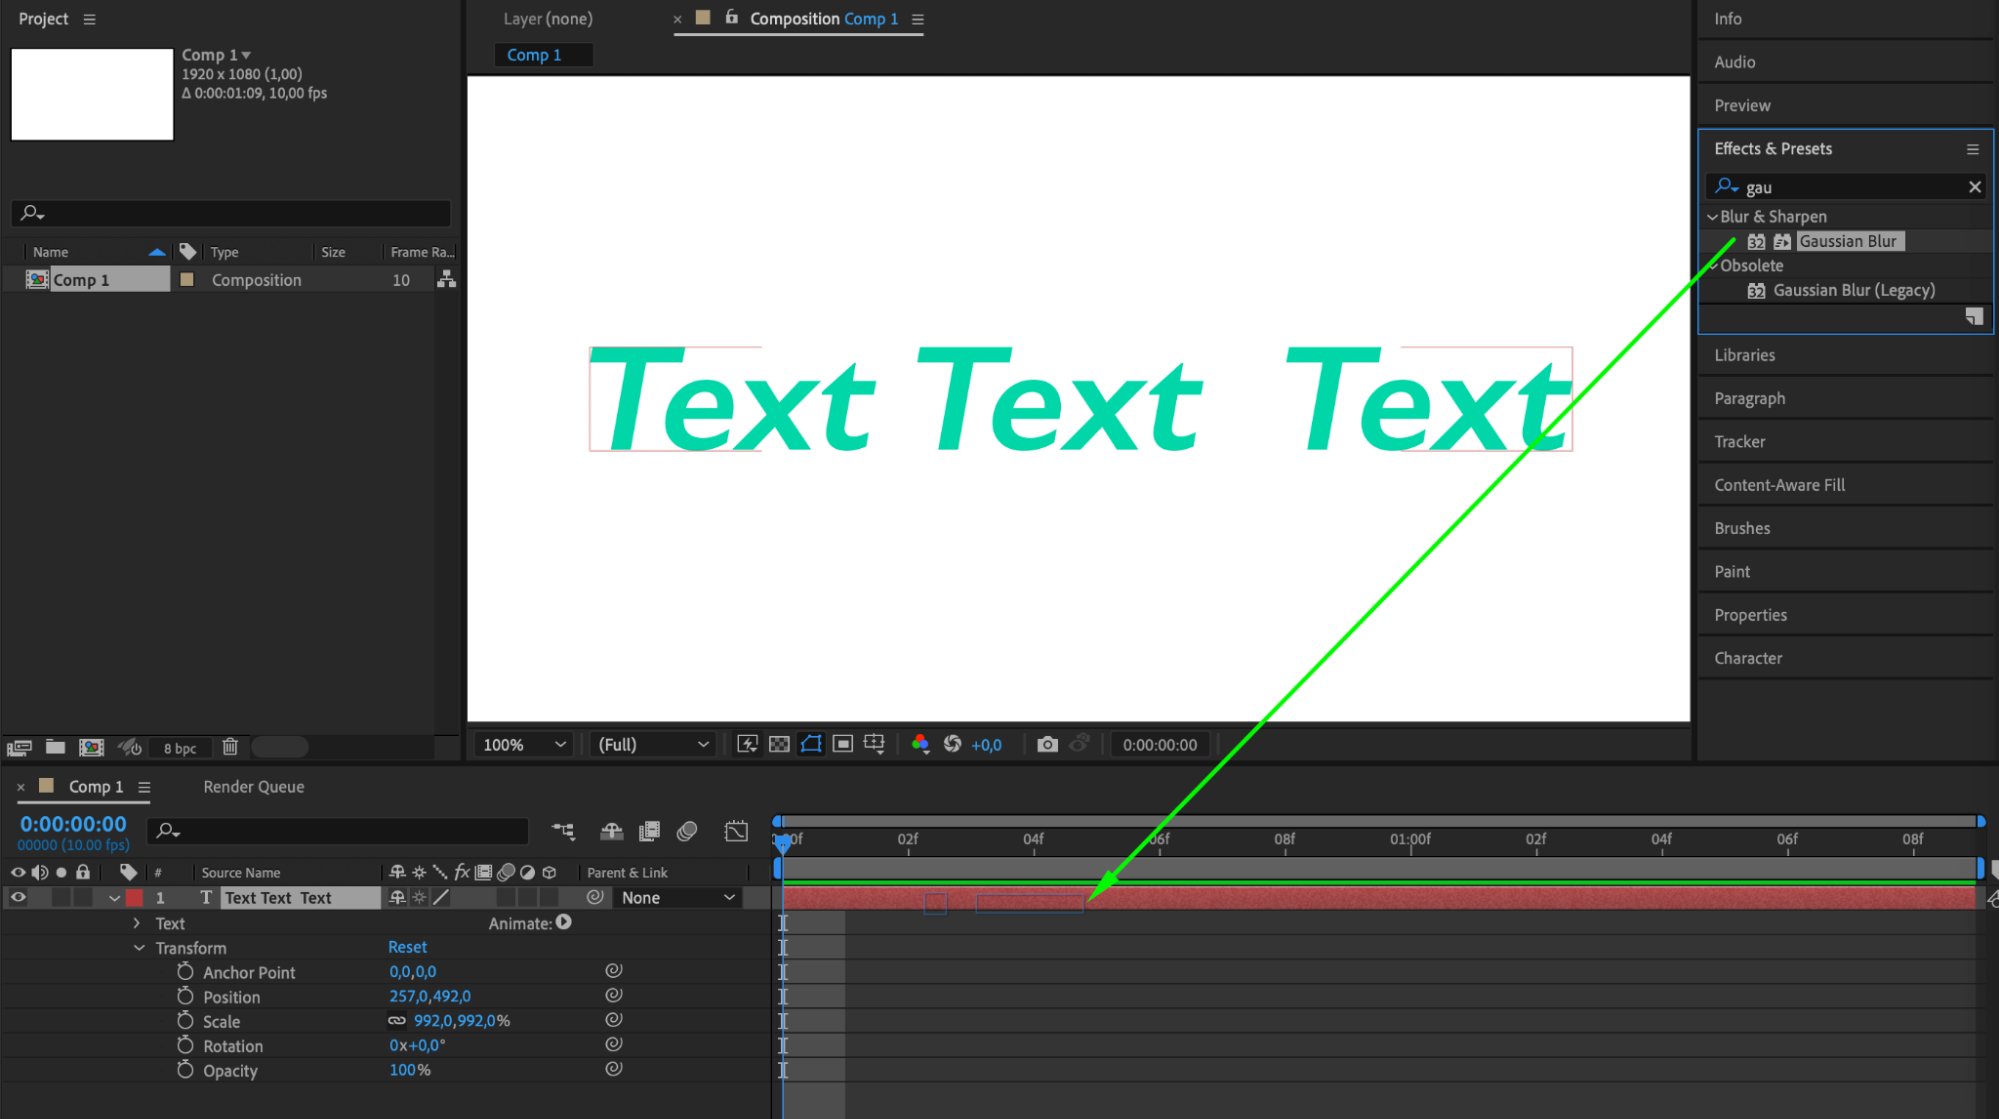Toggle transparency grid in the viewer
This screenshot has height=1119, width=1999.
click(x=779, y=744)
